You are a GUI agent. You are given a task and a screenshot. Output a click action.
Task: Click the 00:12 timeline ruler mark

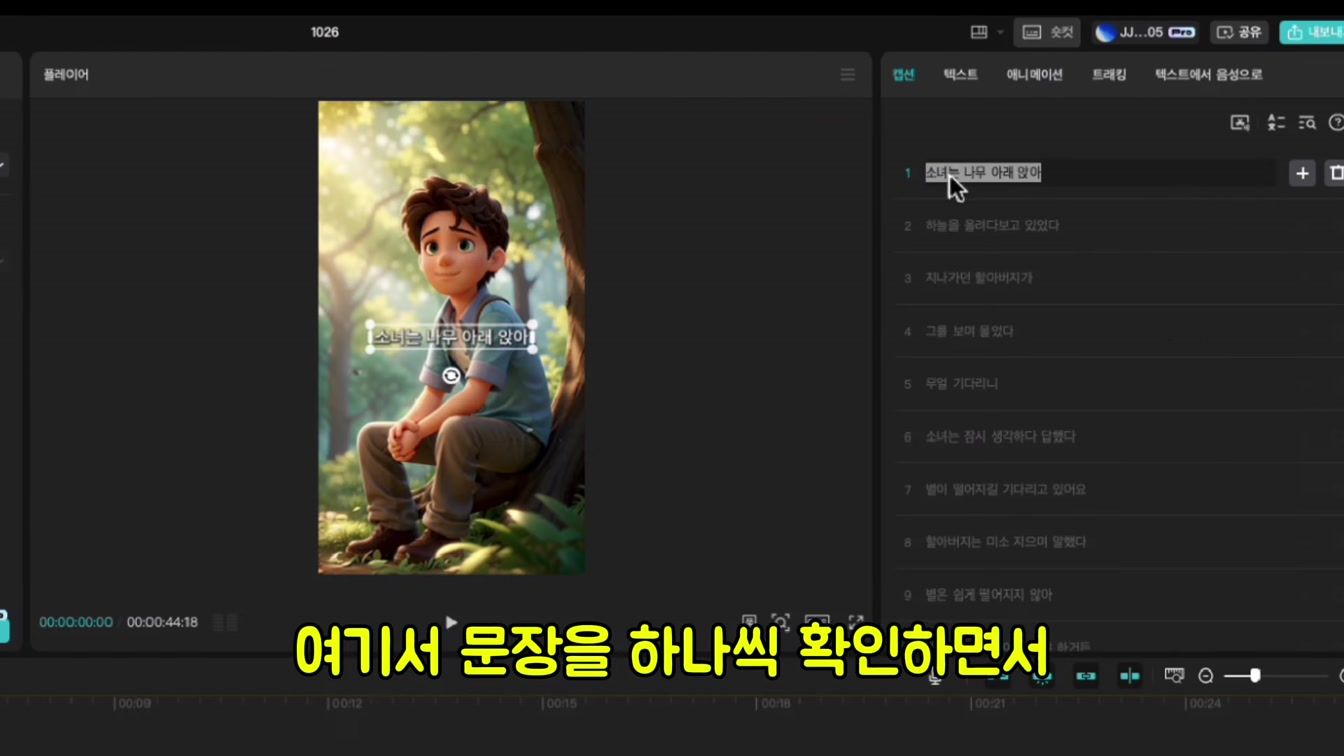pos(346,704)
